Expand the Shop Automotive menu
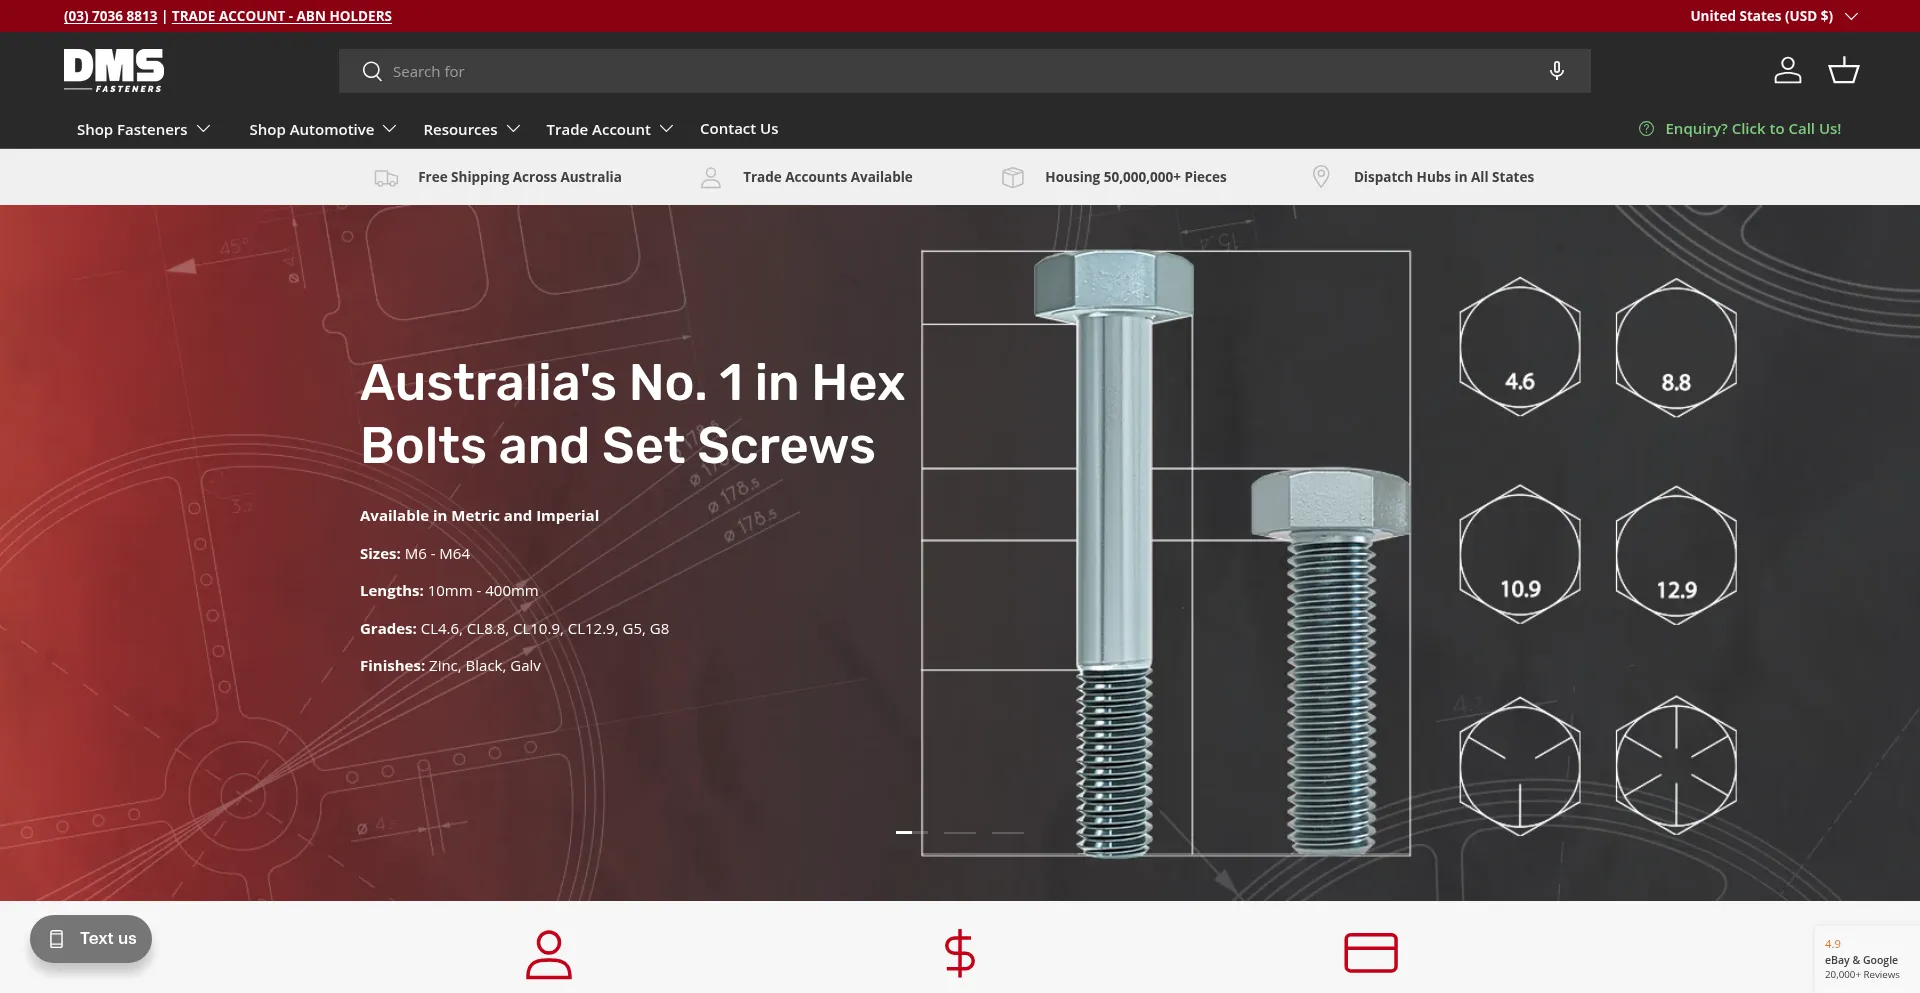This screenshot has height=993, width=1920. pos(323,129)
